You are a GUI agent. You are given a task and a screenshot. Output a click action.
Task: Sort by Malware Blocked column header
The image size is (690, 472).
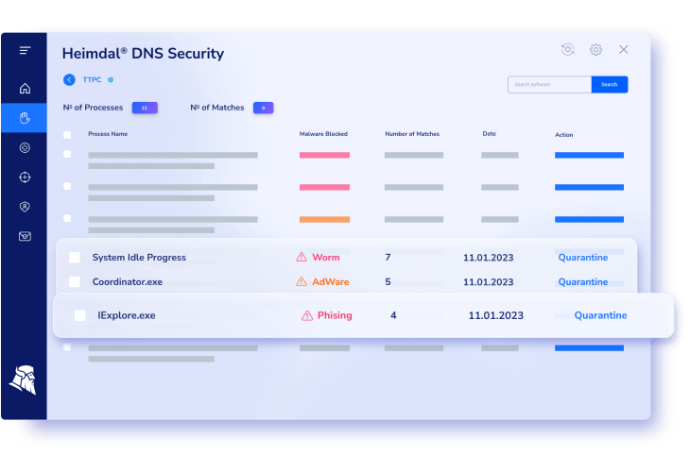tap(323, 134)
